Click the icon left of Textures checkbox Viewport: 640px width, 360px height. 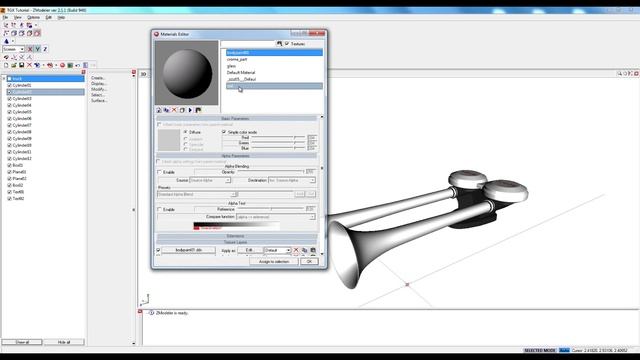click(280, 43)
